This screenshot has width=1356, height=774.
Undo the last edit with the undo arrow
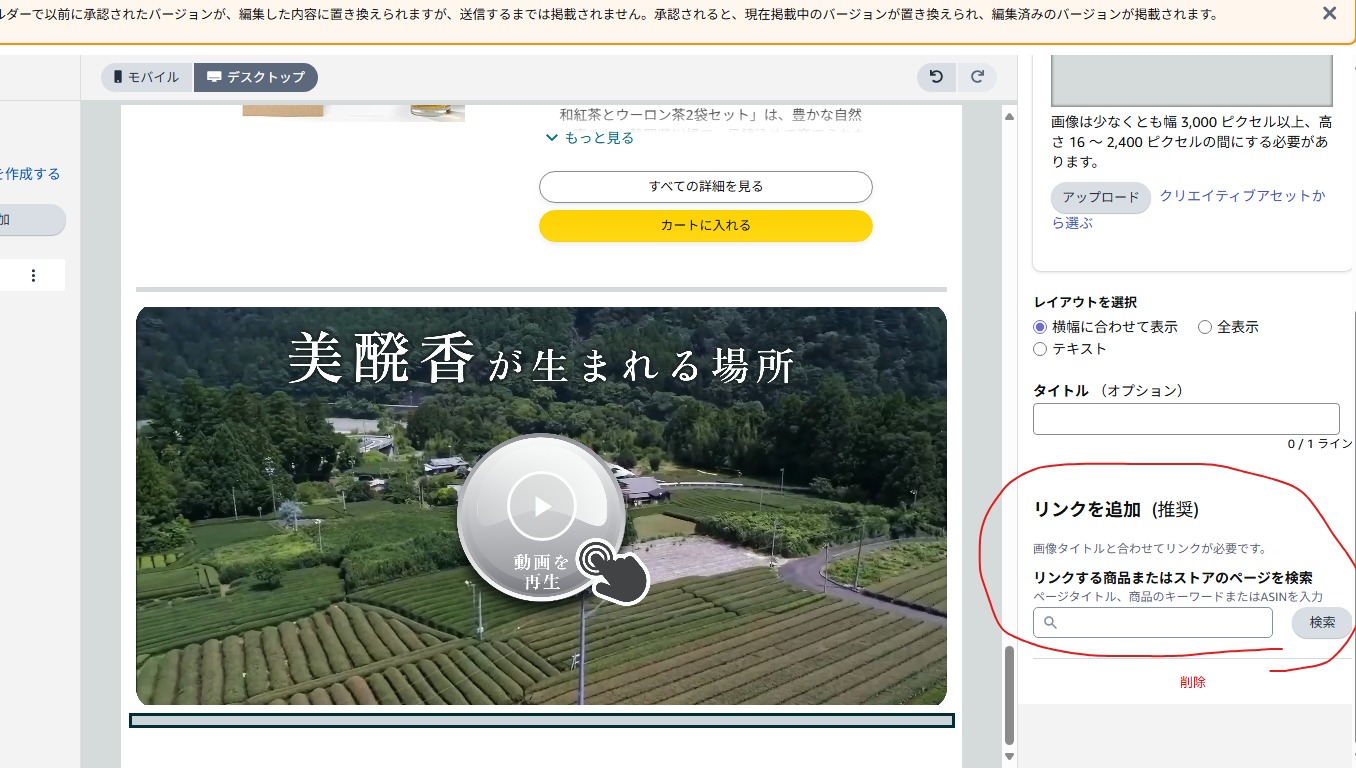point(936,77)
